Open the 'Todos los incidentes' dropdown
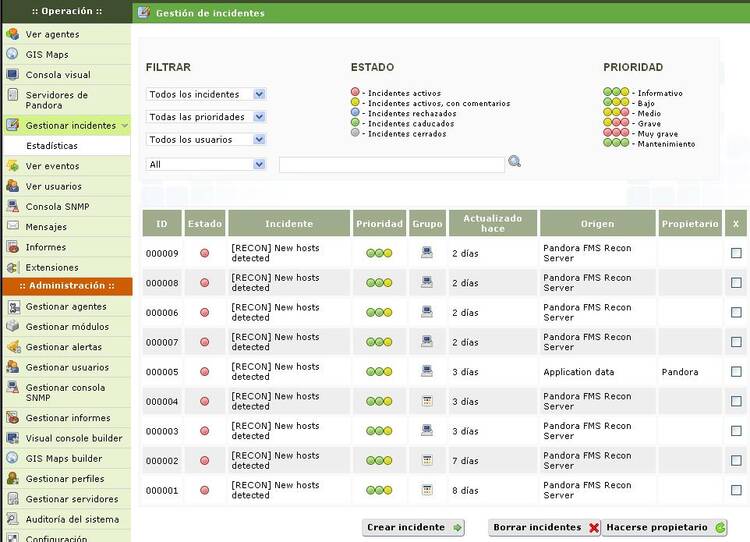The image size is (750, 542). [206, 94]
